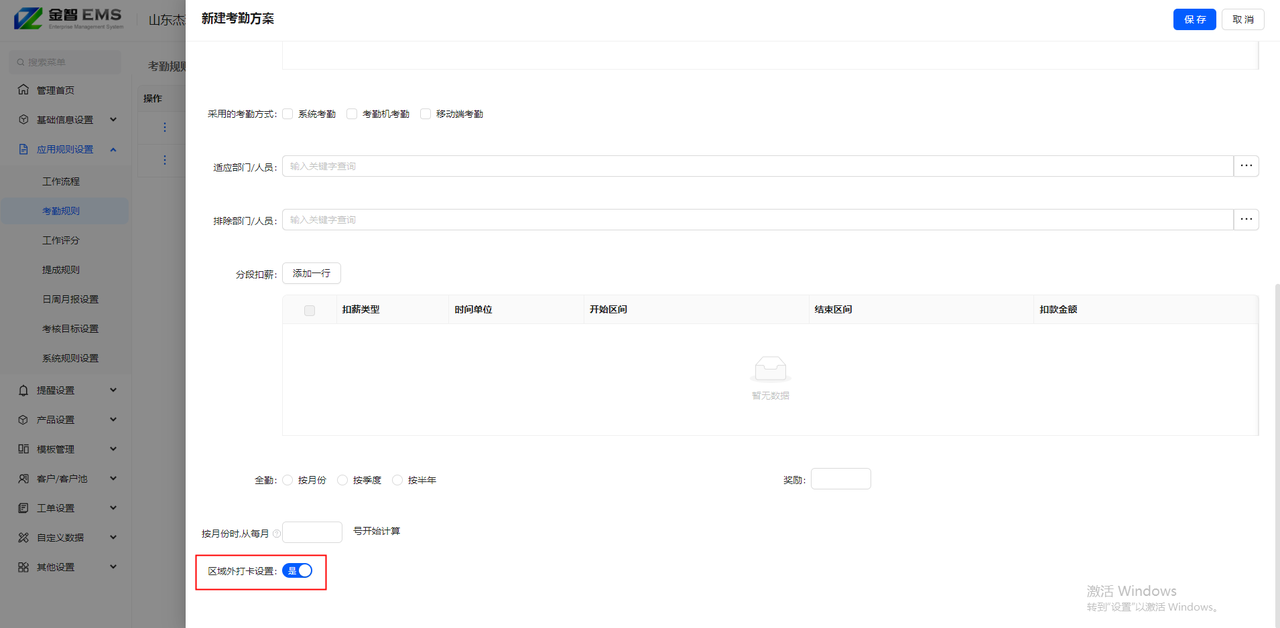The image size is (1280, 628).
Task: Toggle the 区域外打卡设置 switch
Action: click(x=297, y=571)
